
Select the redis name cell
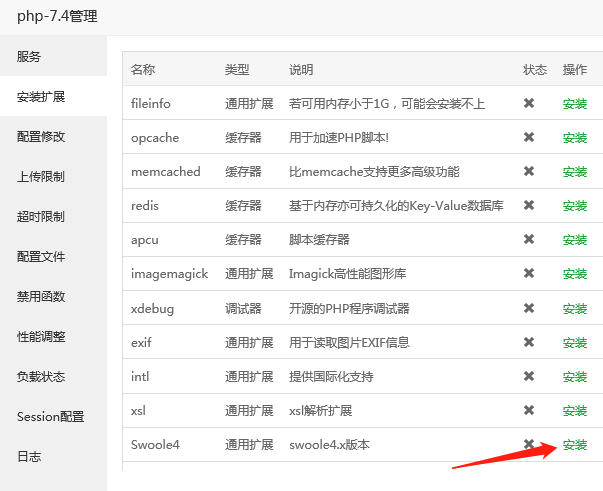tap(145, 206)
